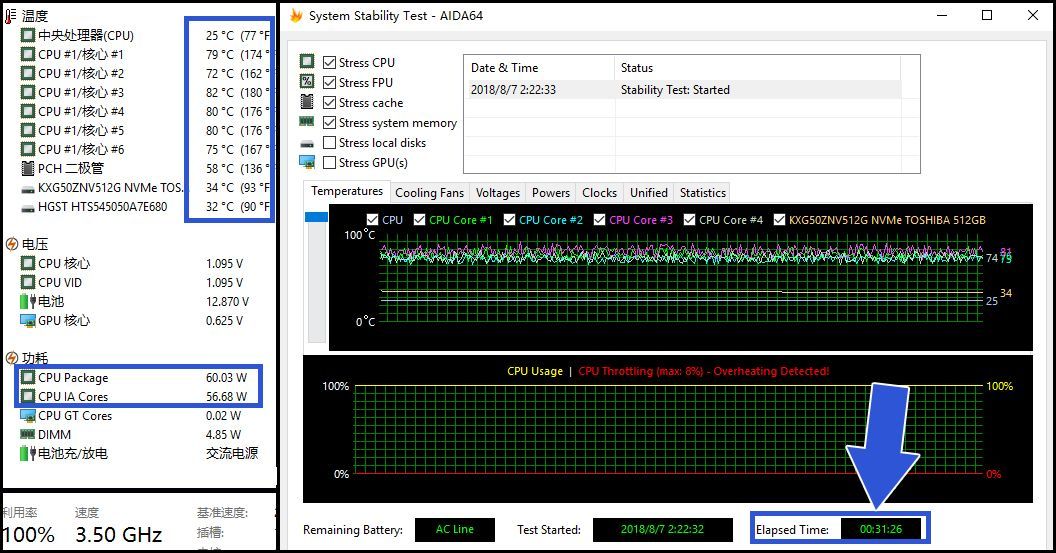Click the Stress system memory RAM icon
The width and height of the screenshot is (1056, 553).
(307, 122)
